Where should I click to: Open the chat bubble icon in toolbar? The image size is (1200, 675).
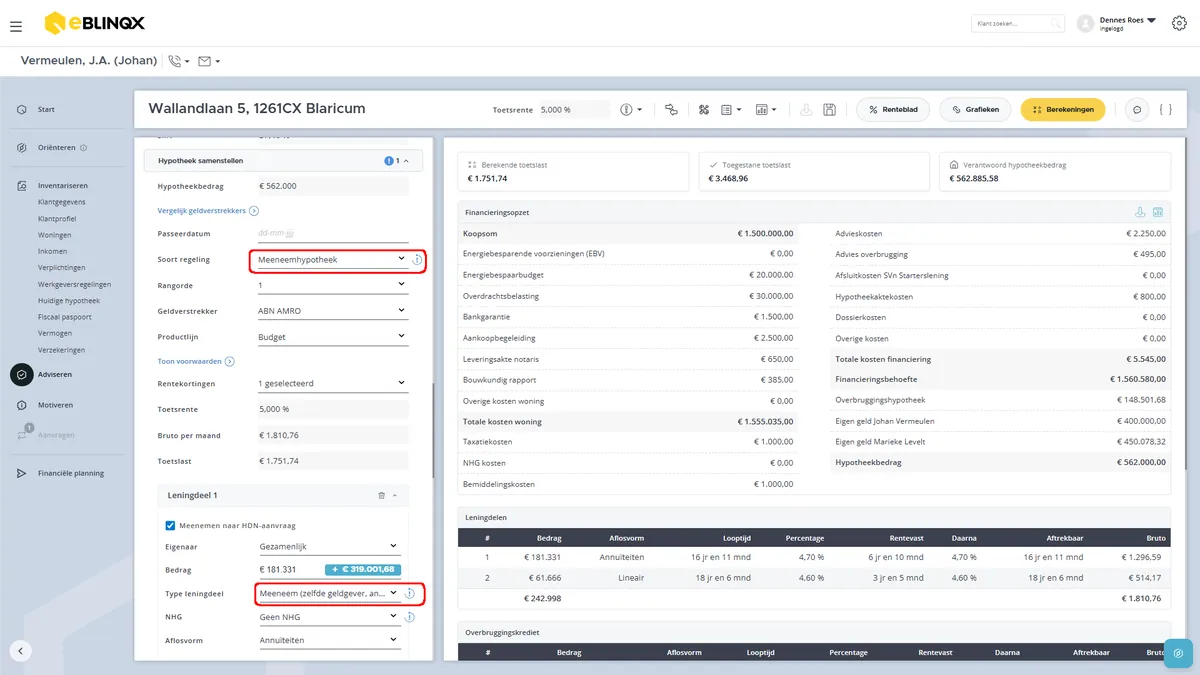(1136, 109)
